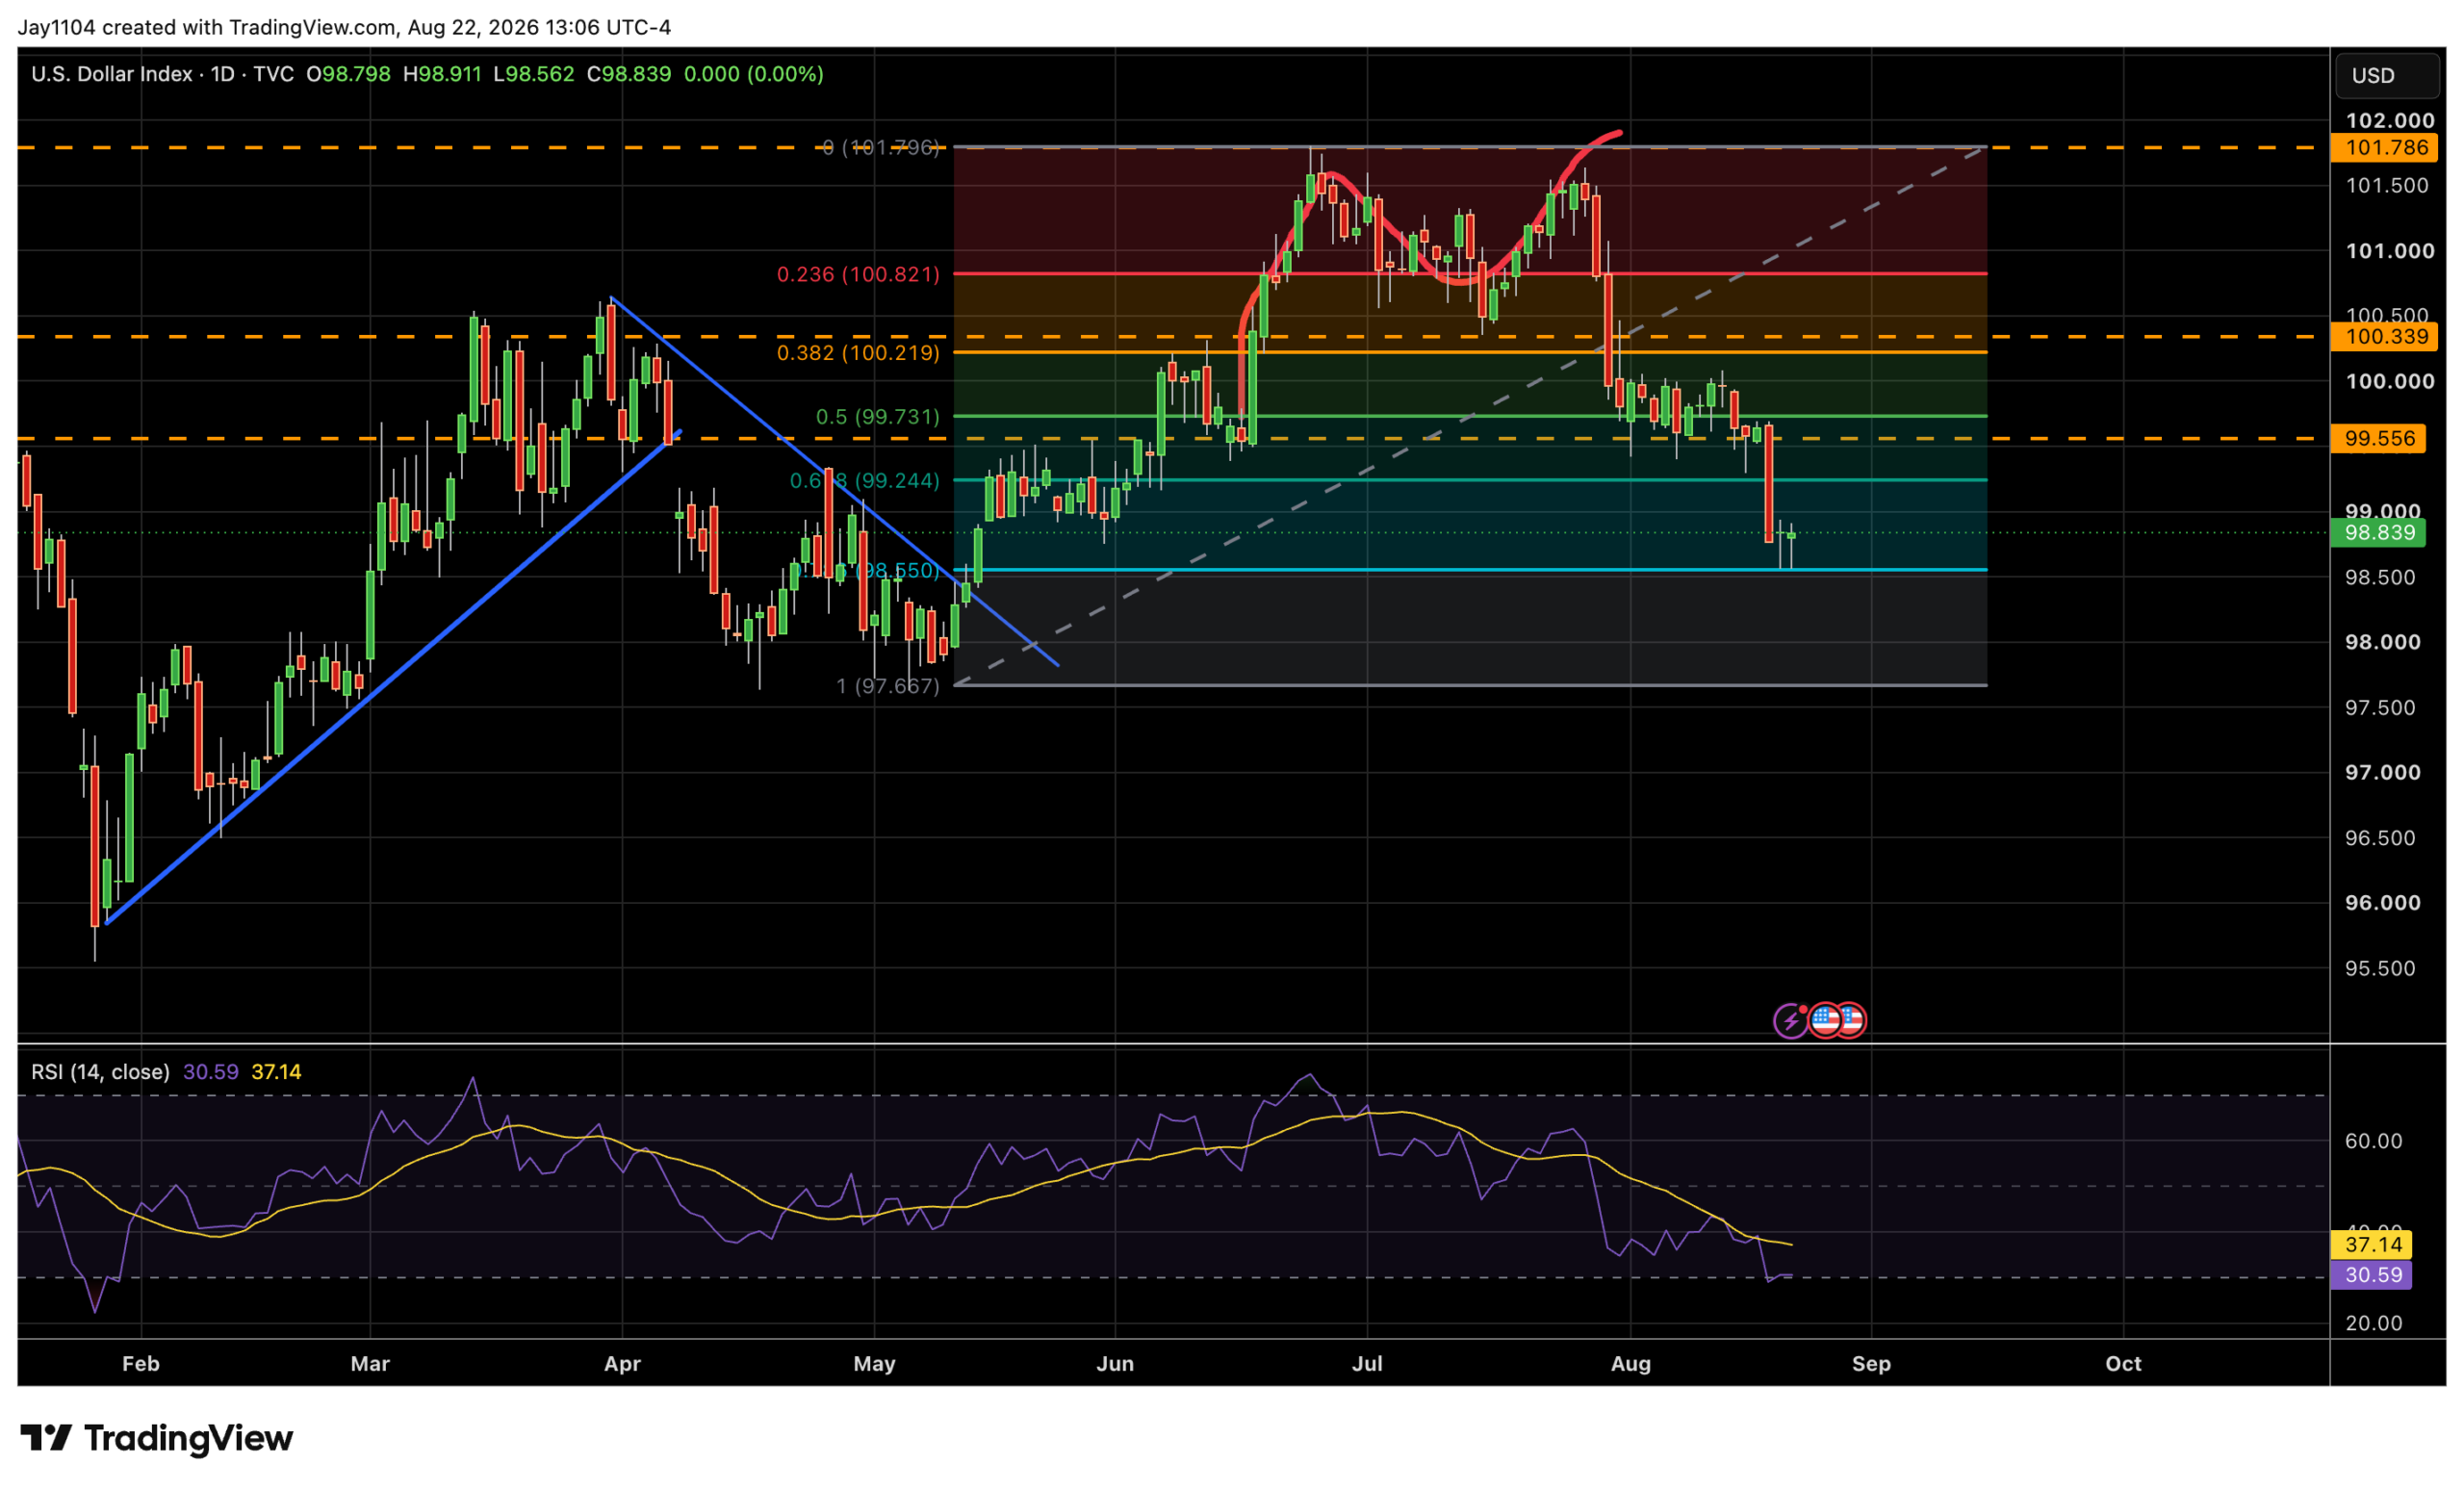Click the US flag event icon beside the lightning icon

1826,1020
